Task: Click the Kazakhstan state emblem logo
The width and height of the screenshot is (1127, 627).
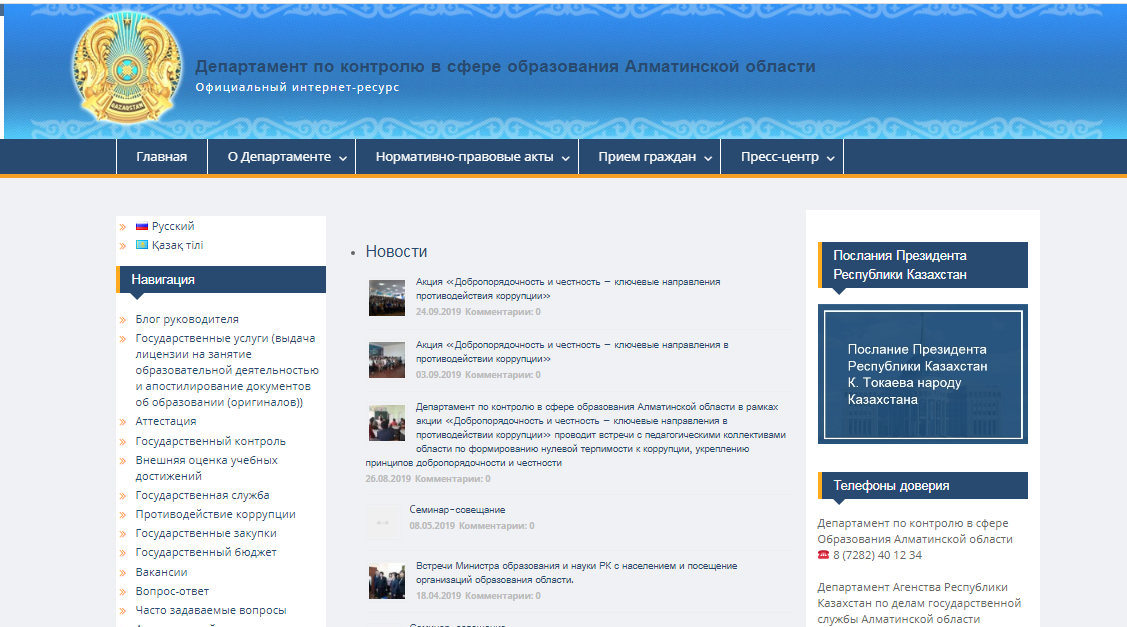Action: [x=127, y=69]
